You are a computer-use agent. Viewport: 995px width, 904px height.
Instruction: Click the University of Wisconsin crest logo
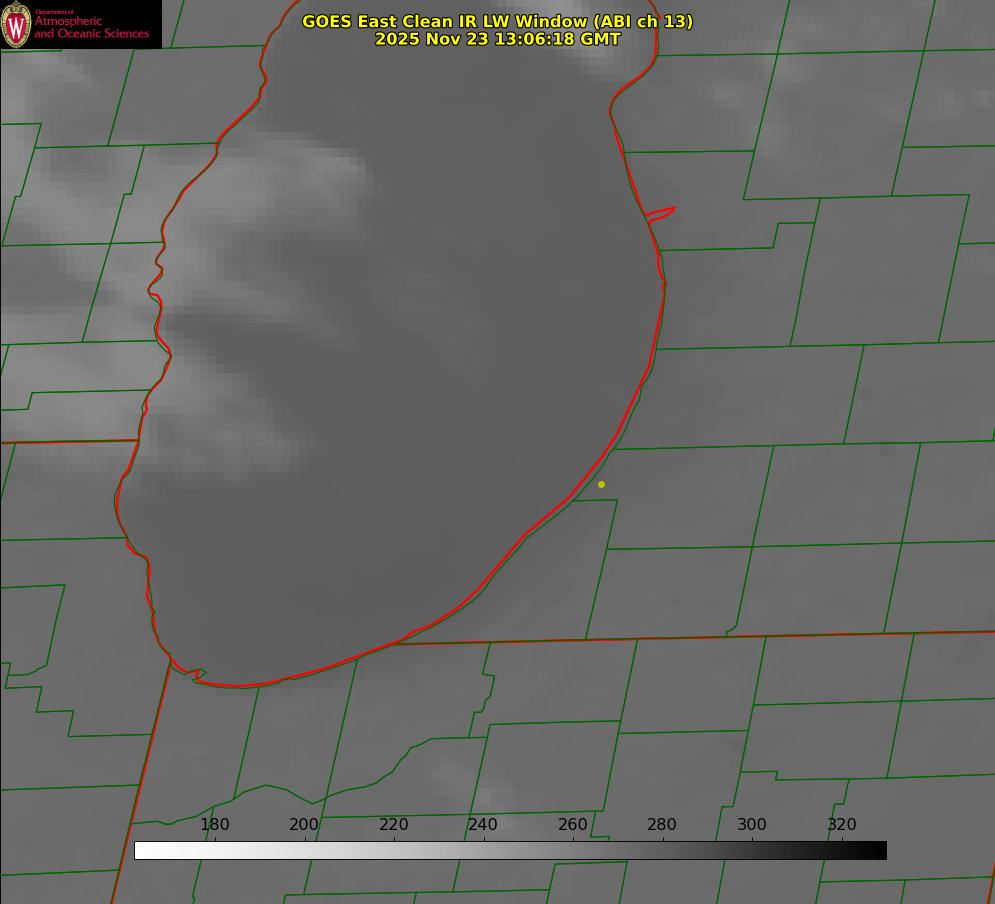pyautogui.click(x=16, y=24)
